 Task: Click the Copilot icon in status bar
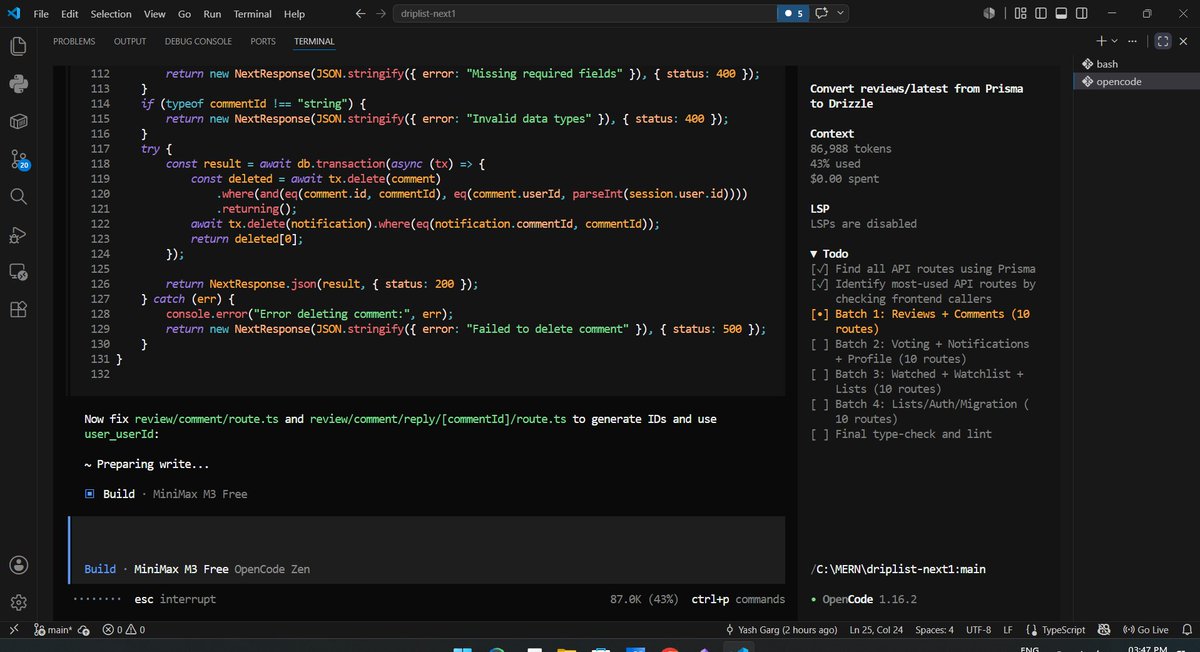pos(1104,630)
